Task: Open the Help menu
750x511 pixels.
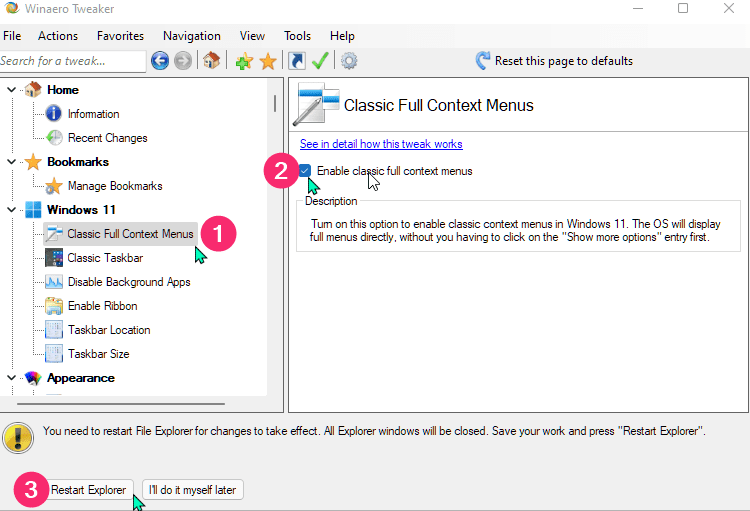Action: [x=342, y=36]
